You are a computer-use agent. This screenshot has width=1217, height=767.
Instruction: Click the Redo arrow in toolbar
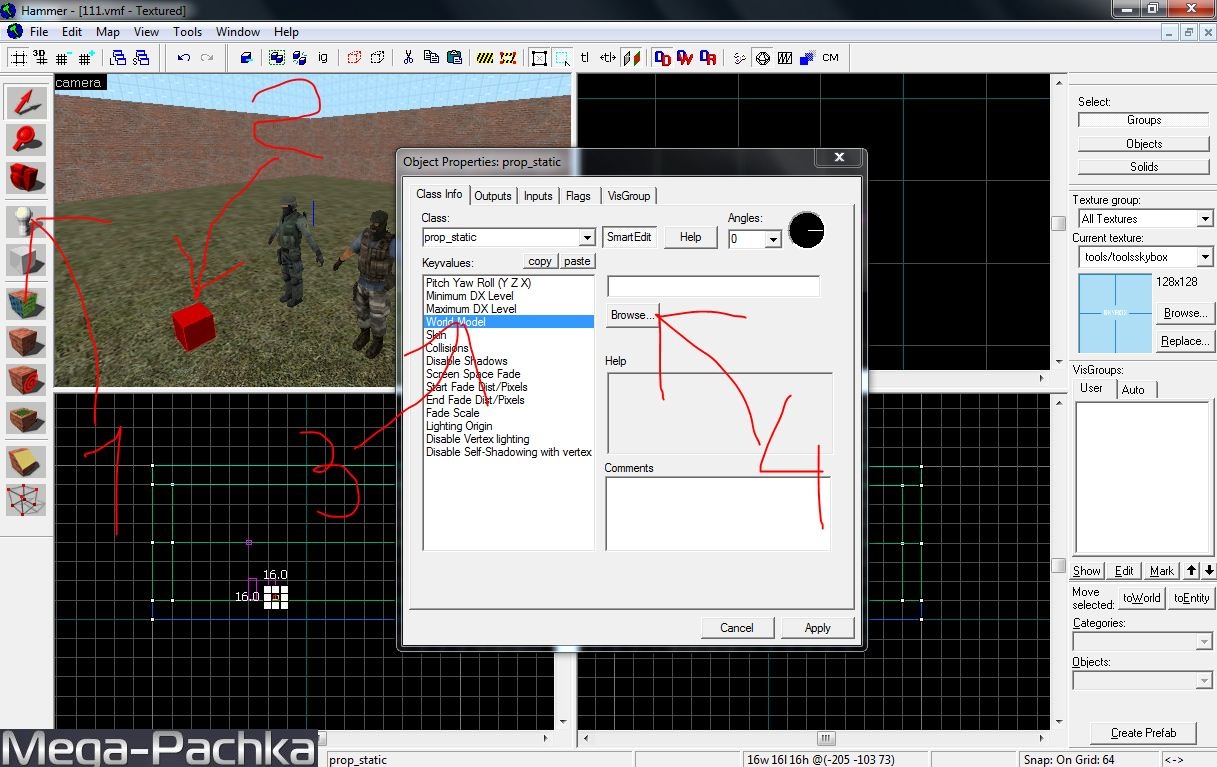click(x=207, y=58)
